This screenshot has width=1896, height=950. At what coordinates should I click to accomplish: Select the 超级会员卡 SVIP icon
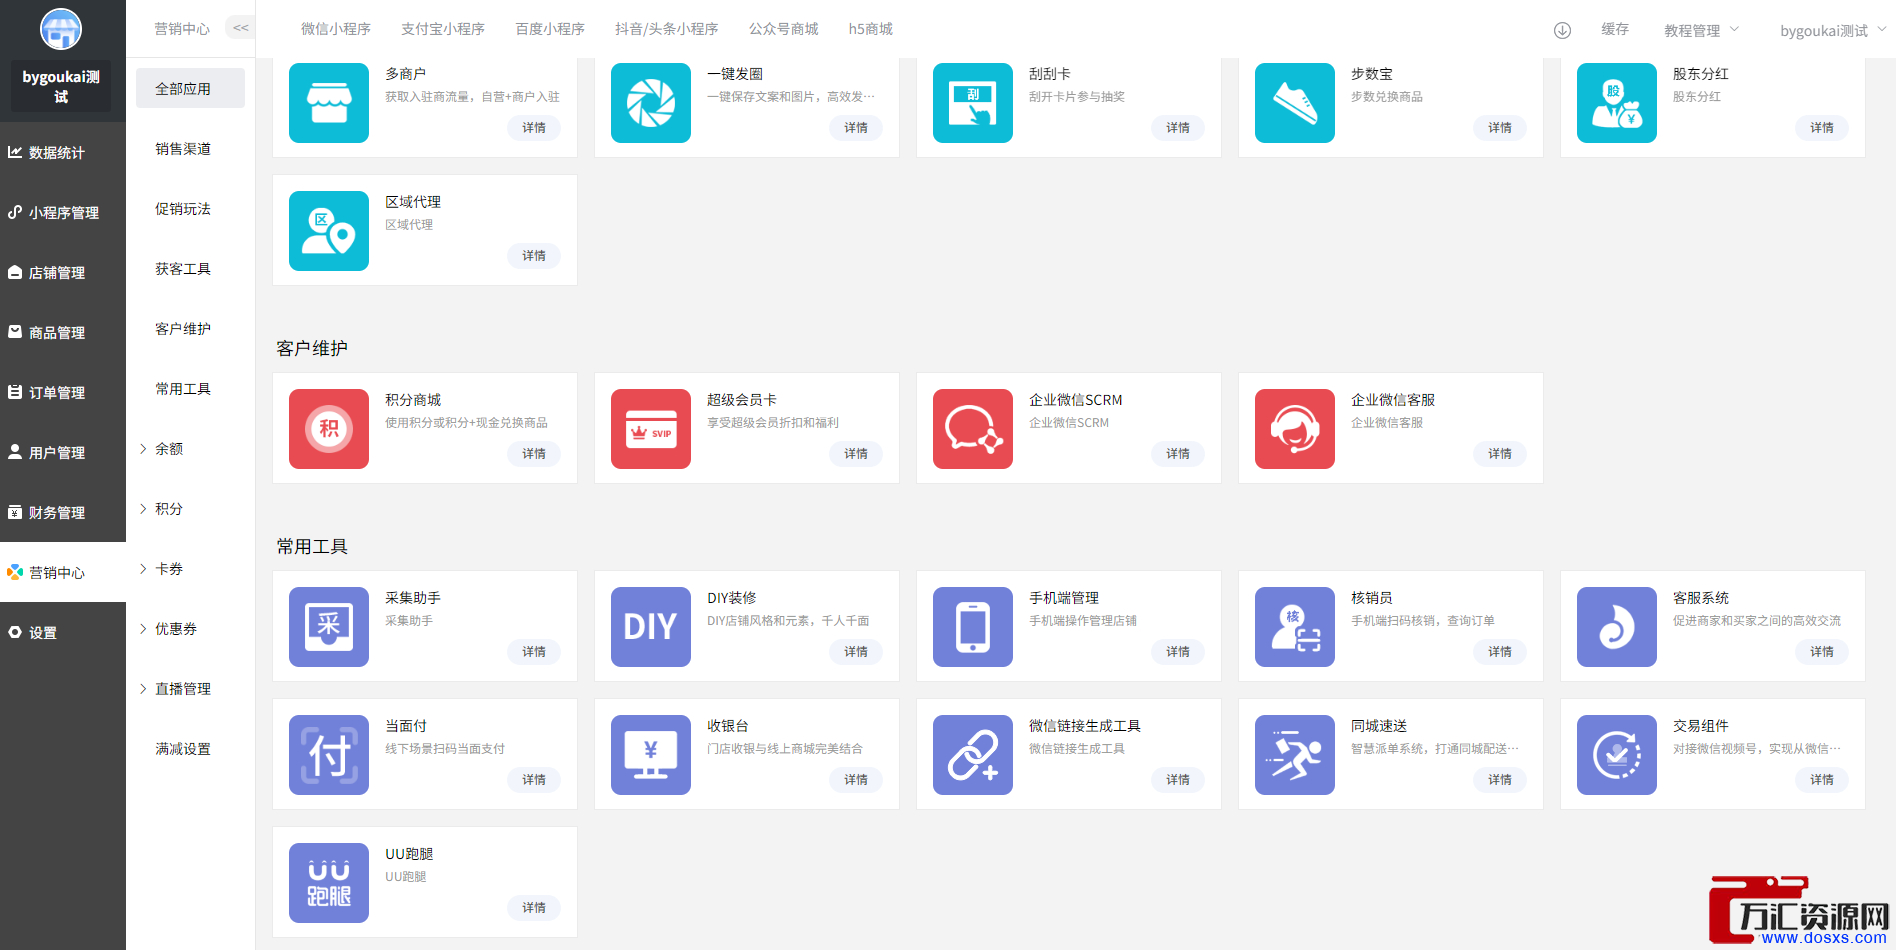[650, 429]
